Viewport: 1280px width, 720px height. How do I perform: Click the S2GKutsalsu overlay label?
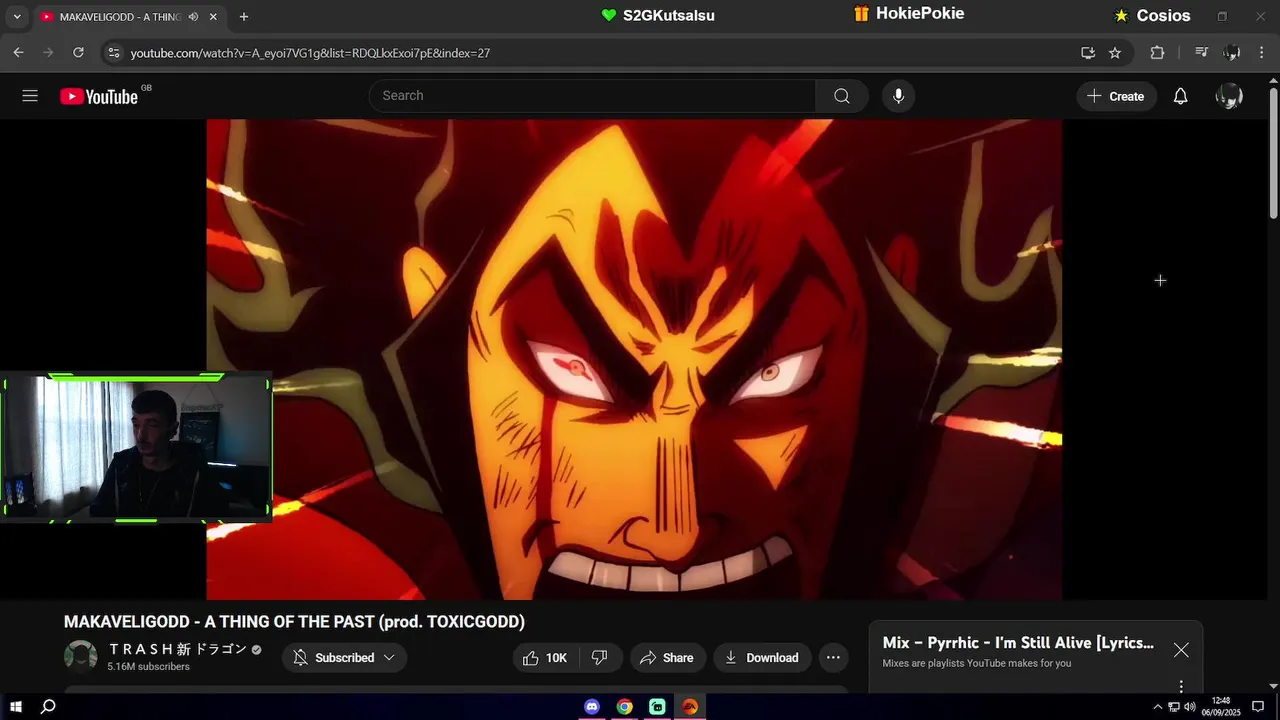click(x=658, y=15)
